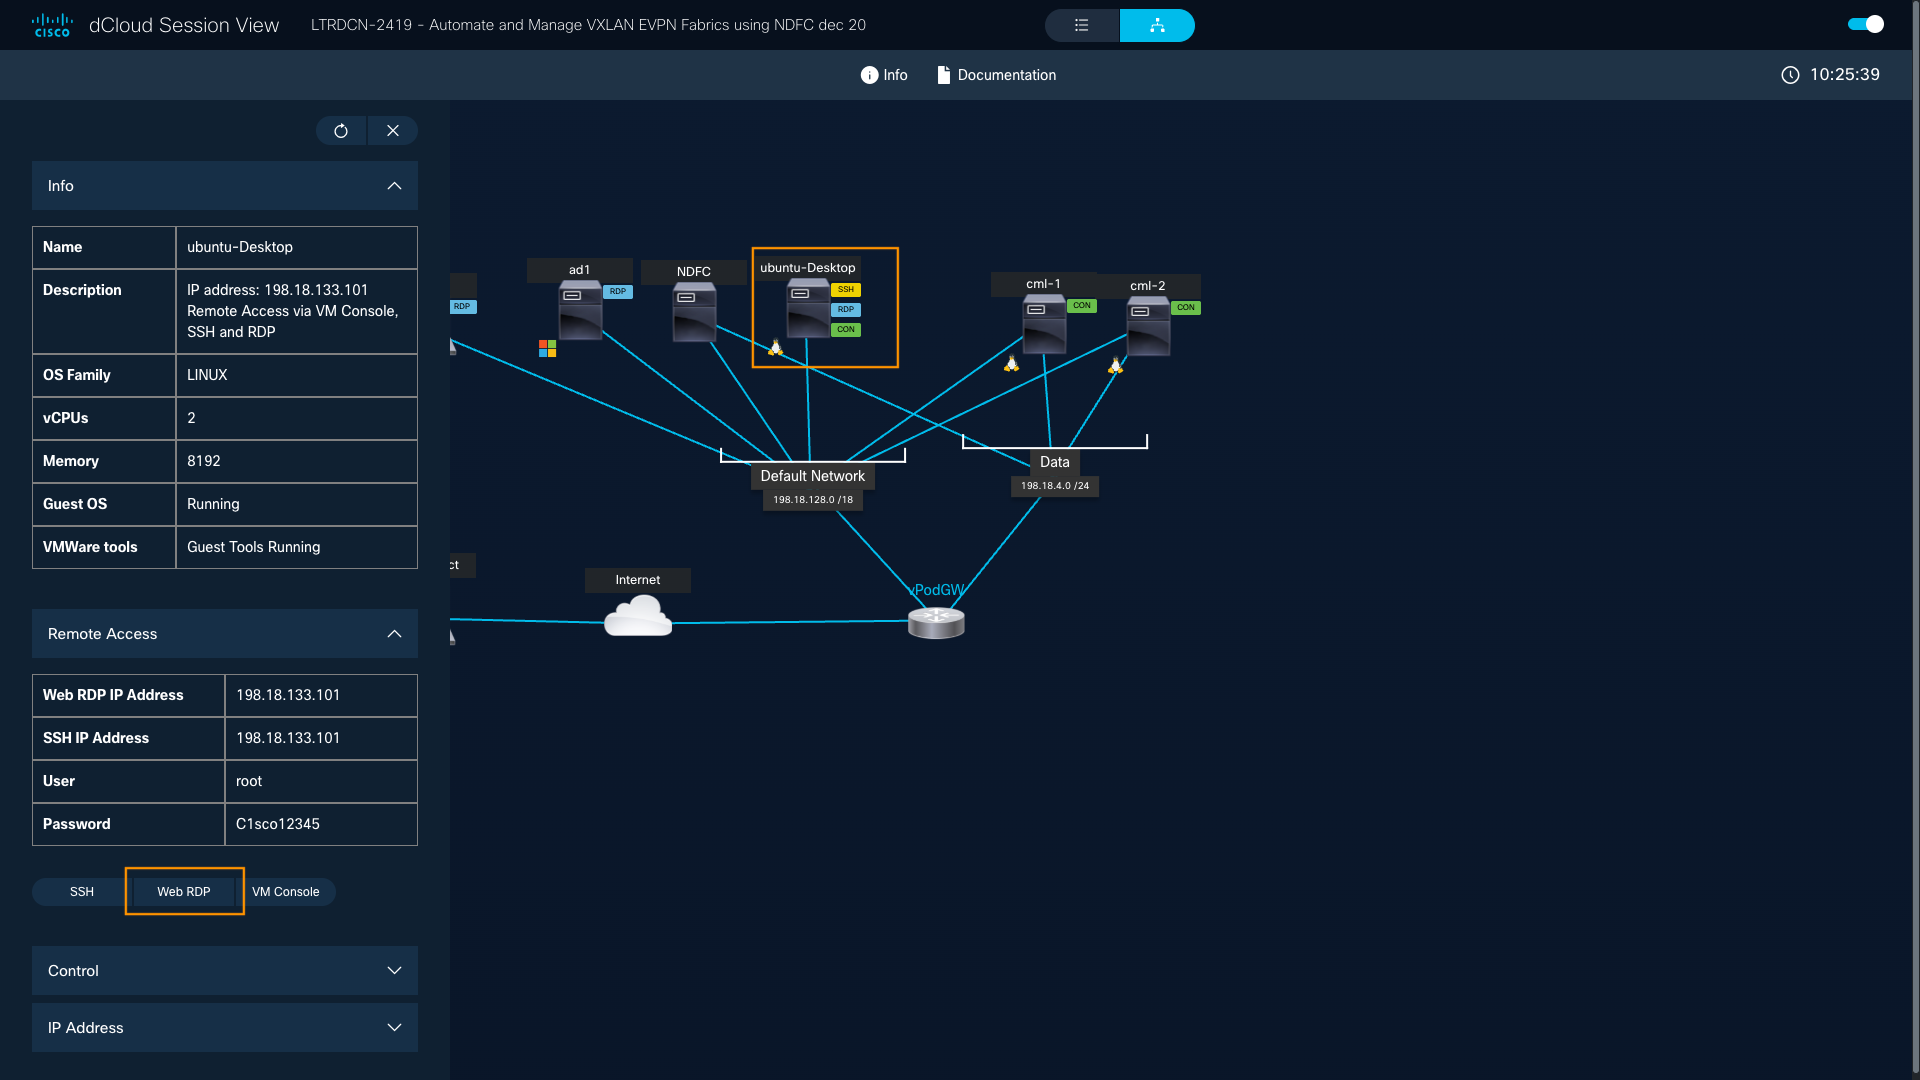Click the cml-2 node label
This screenshot has width=1920, height=1080.
[1148, 286]
